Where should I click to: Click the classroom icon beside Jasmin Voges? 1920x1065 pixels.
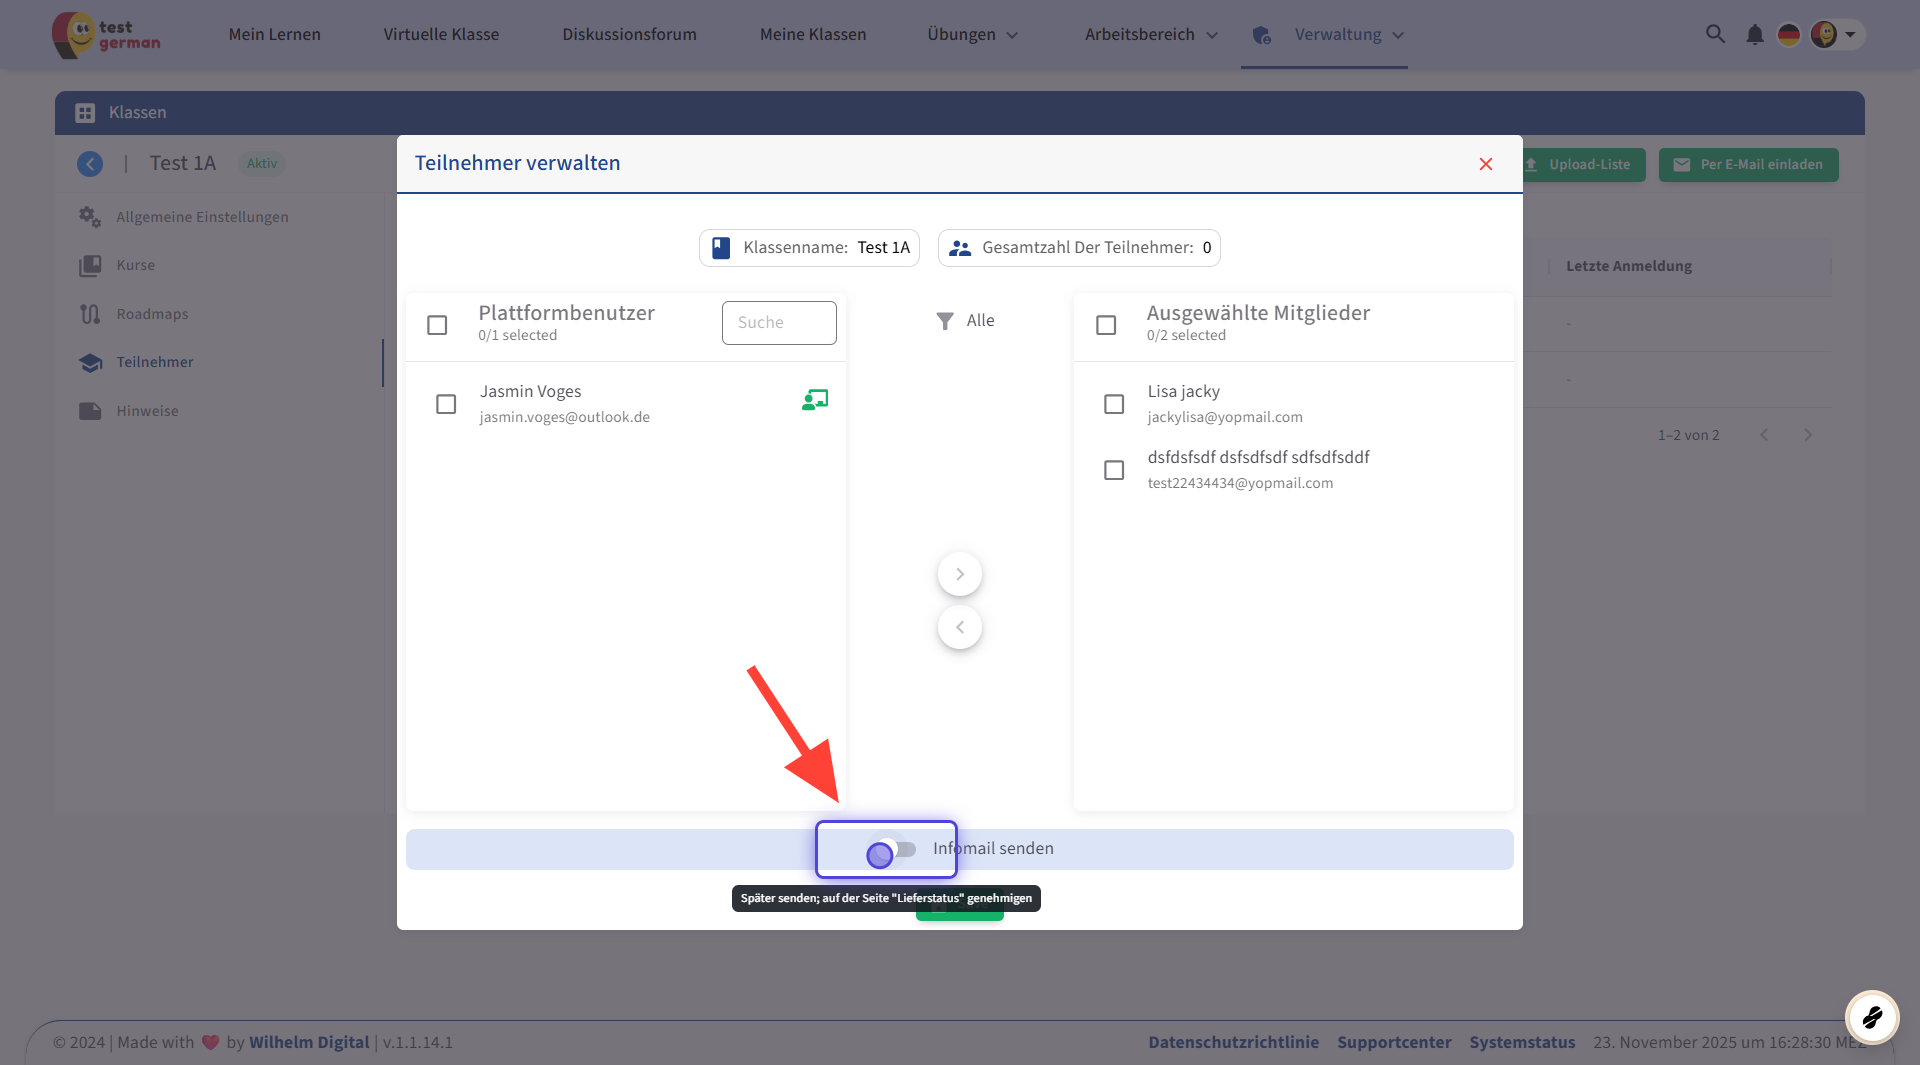(x=815, y=401)
